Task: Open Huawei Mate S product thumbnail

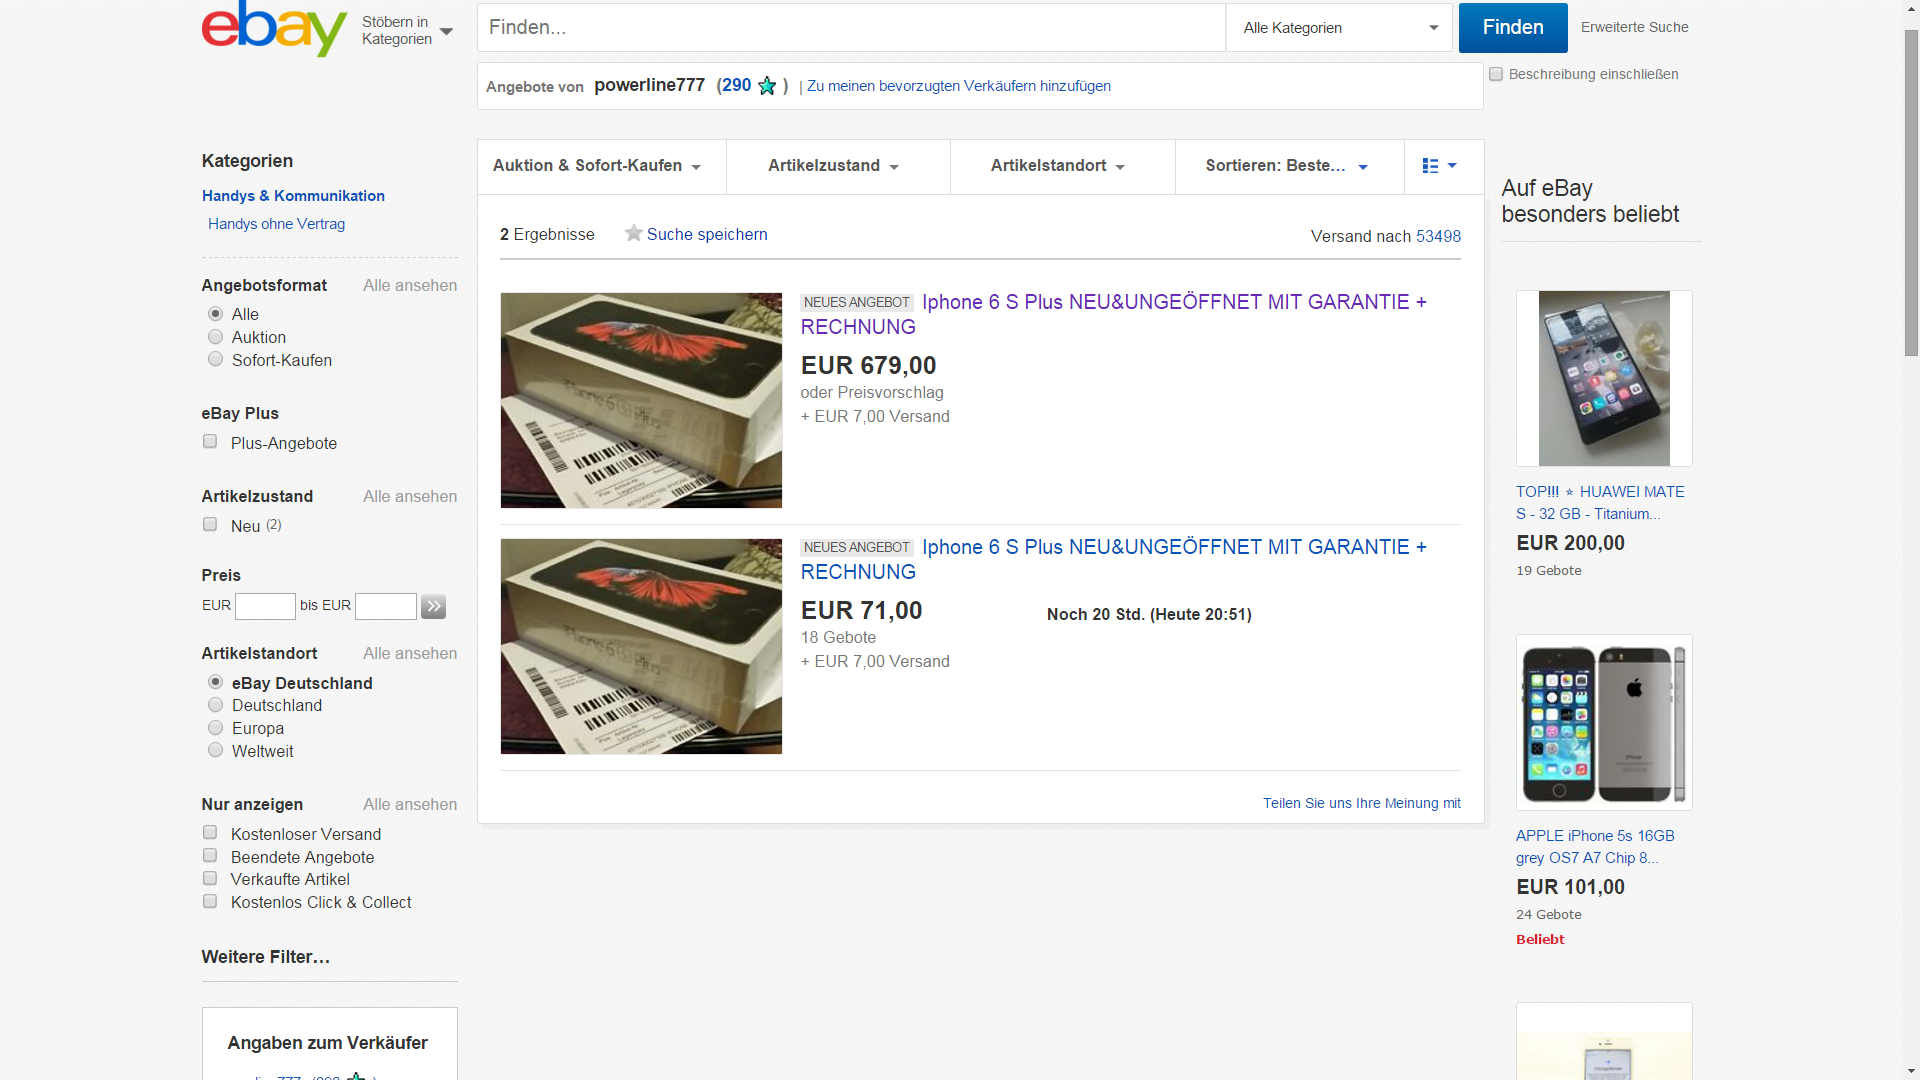Action: point(1604,378)
